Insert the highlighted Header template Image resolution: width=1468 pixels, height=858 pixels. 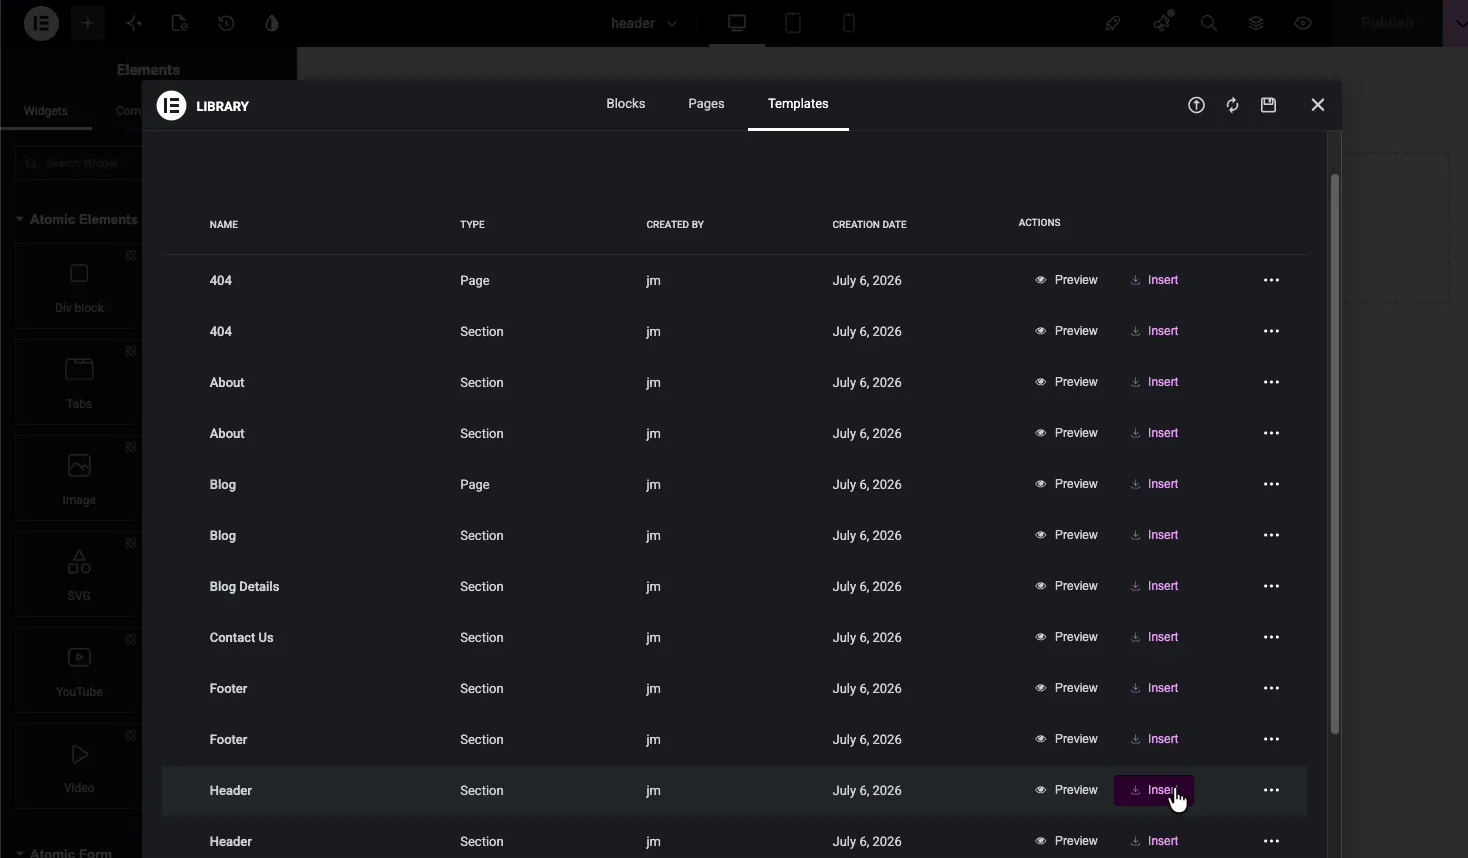pos(1154,790)
